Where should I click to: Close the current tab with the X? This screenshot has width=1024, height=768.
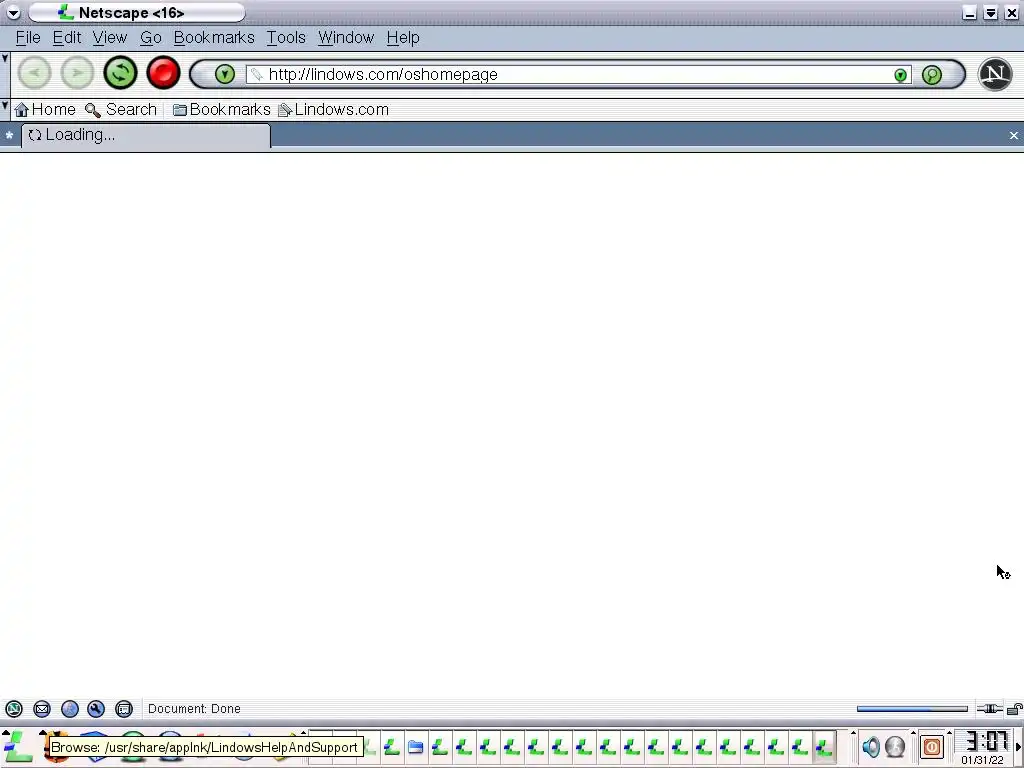pos(1014,135)
